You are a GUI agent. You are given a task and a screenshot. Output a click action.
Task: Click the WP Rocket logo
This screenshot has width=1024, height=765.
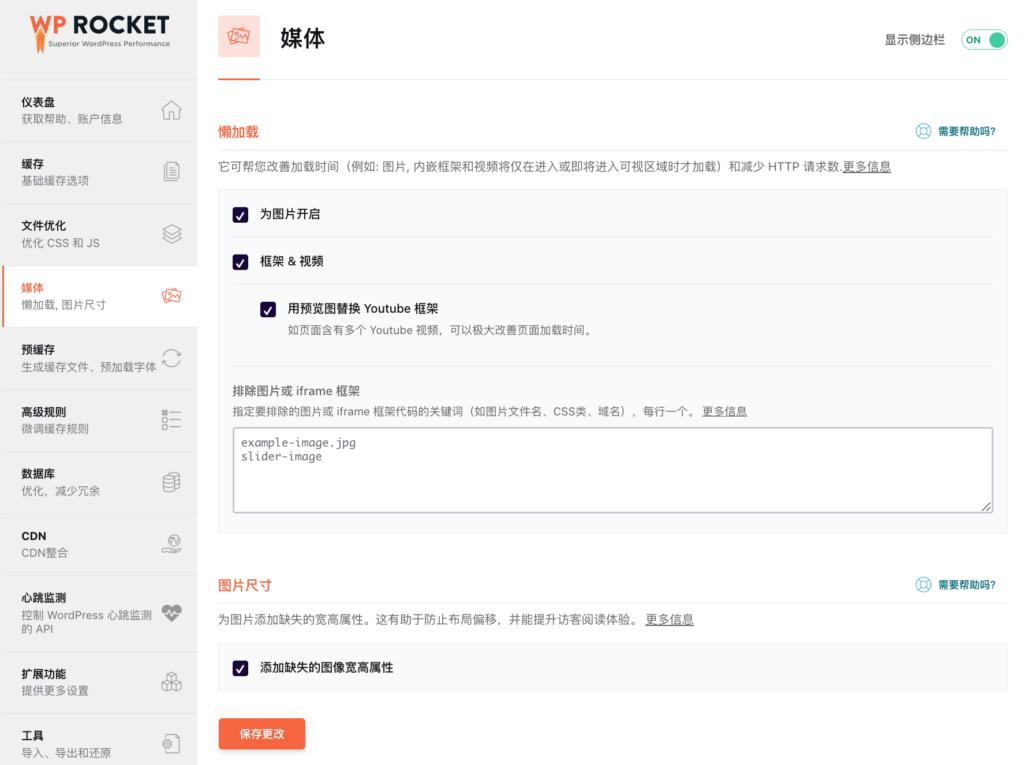(x=98, y=30)
